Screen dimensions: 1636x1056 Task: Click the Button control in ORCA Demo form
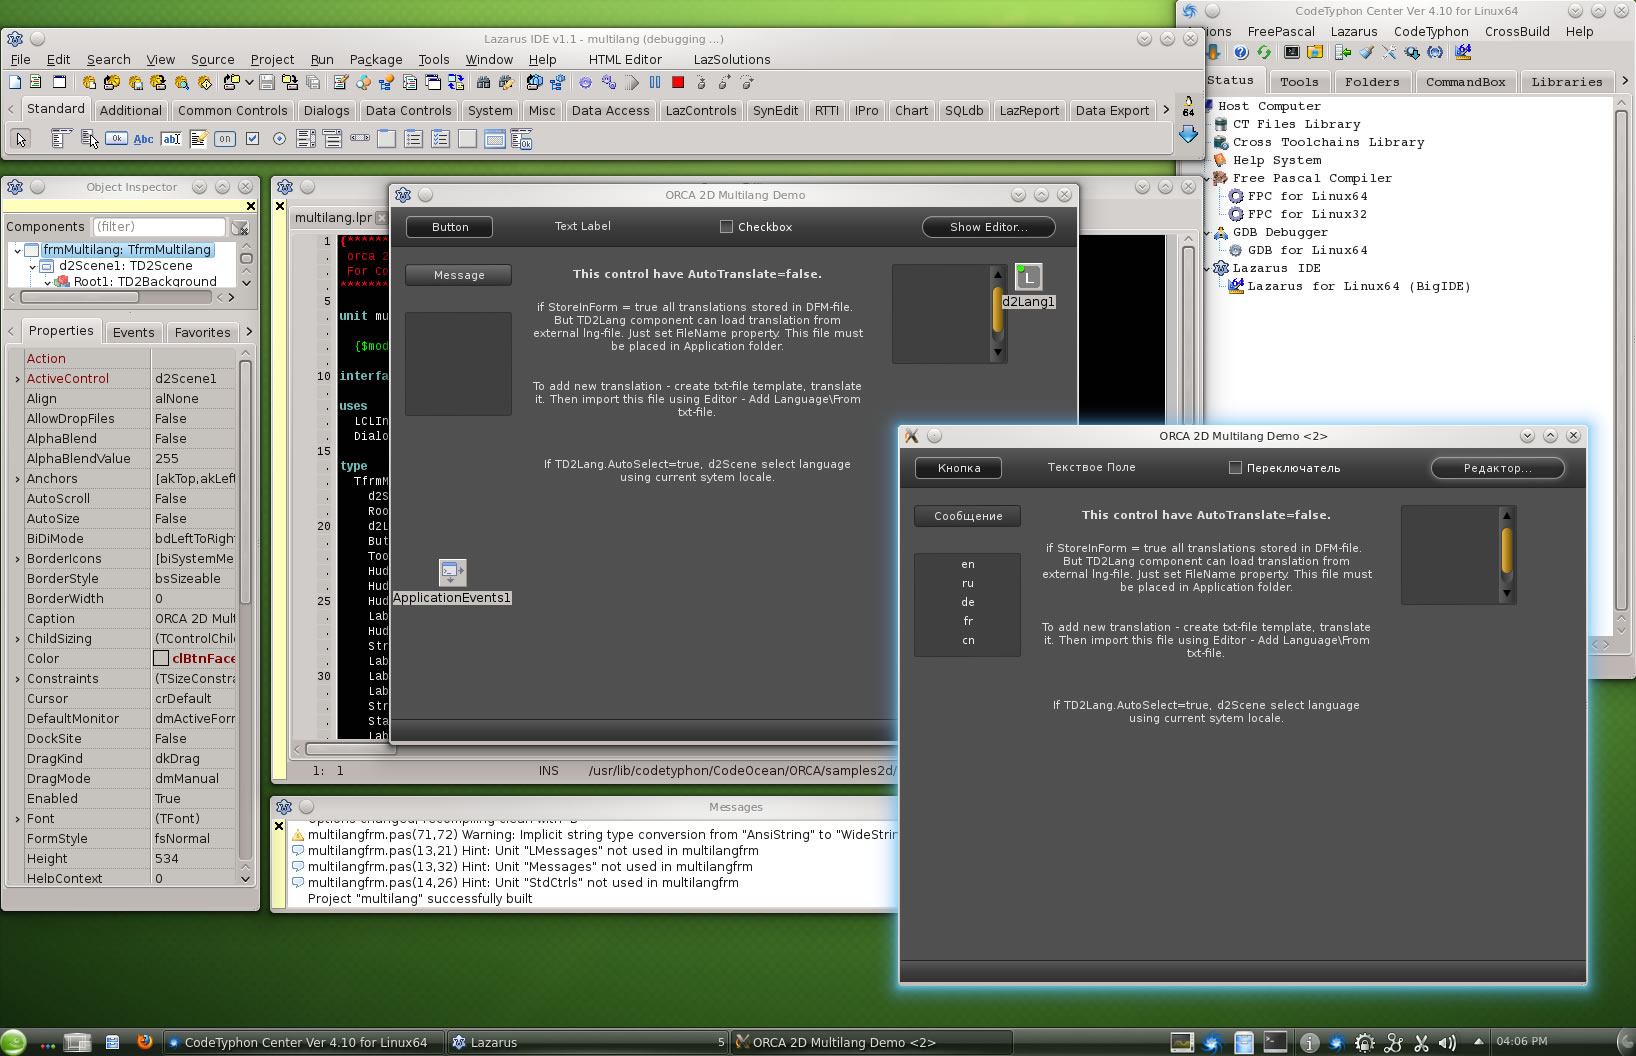coord(450,227)
